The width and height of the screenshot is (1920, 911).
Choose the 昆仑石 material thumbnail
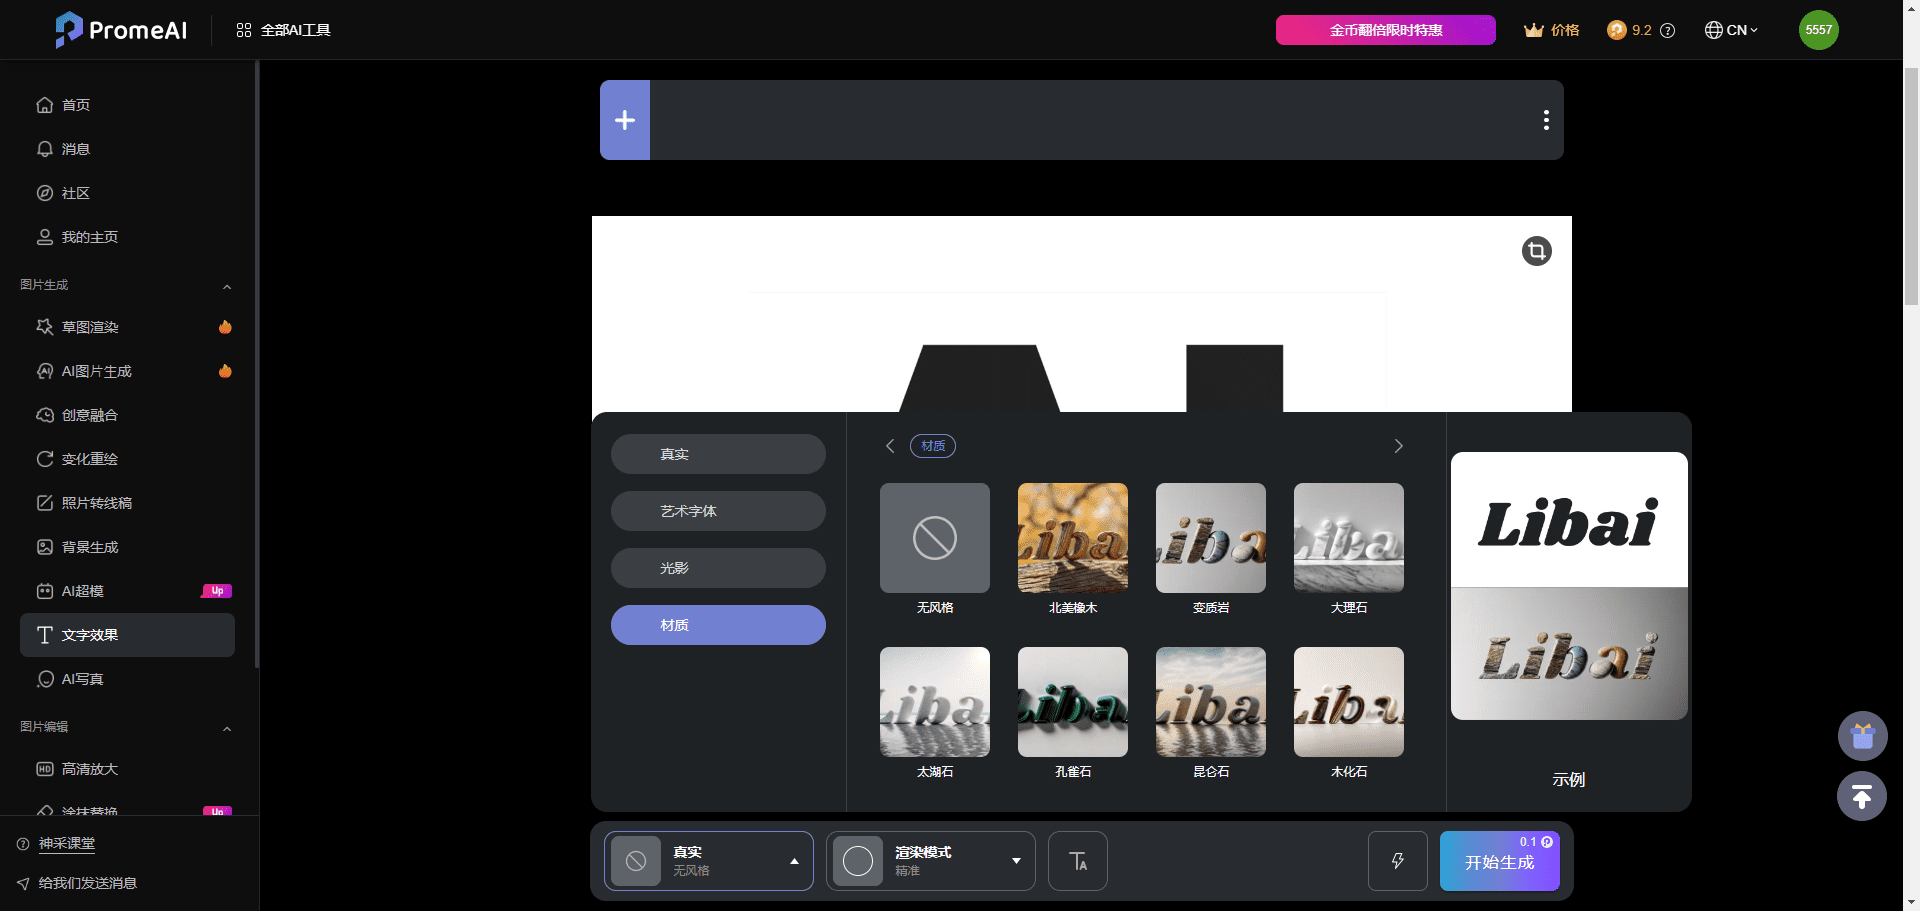tap(1211, 702)
